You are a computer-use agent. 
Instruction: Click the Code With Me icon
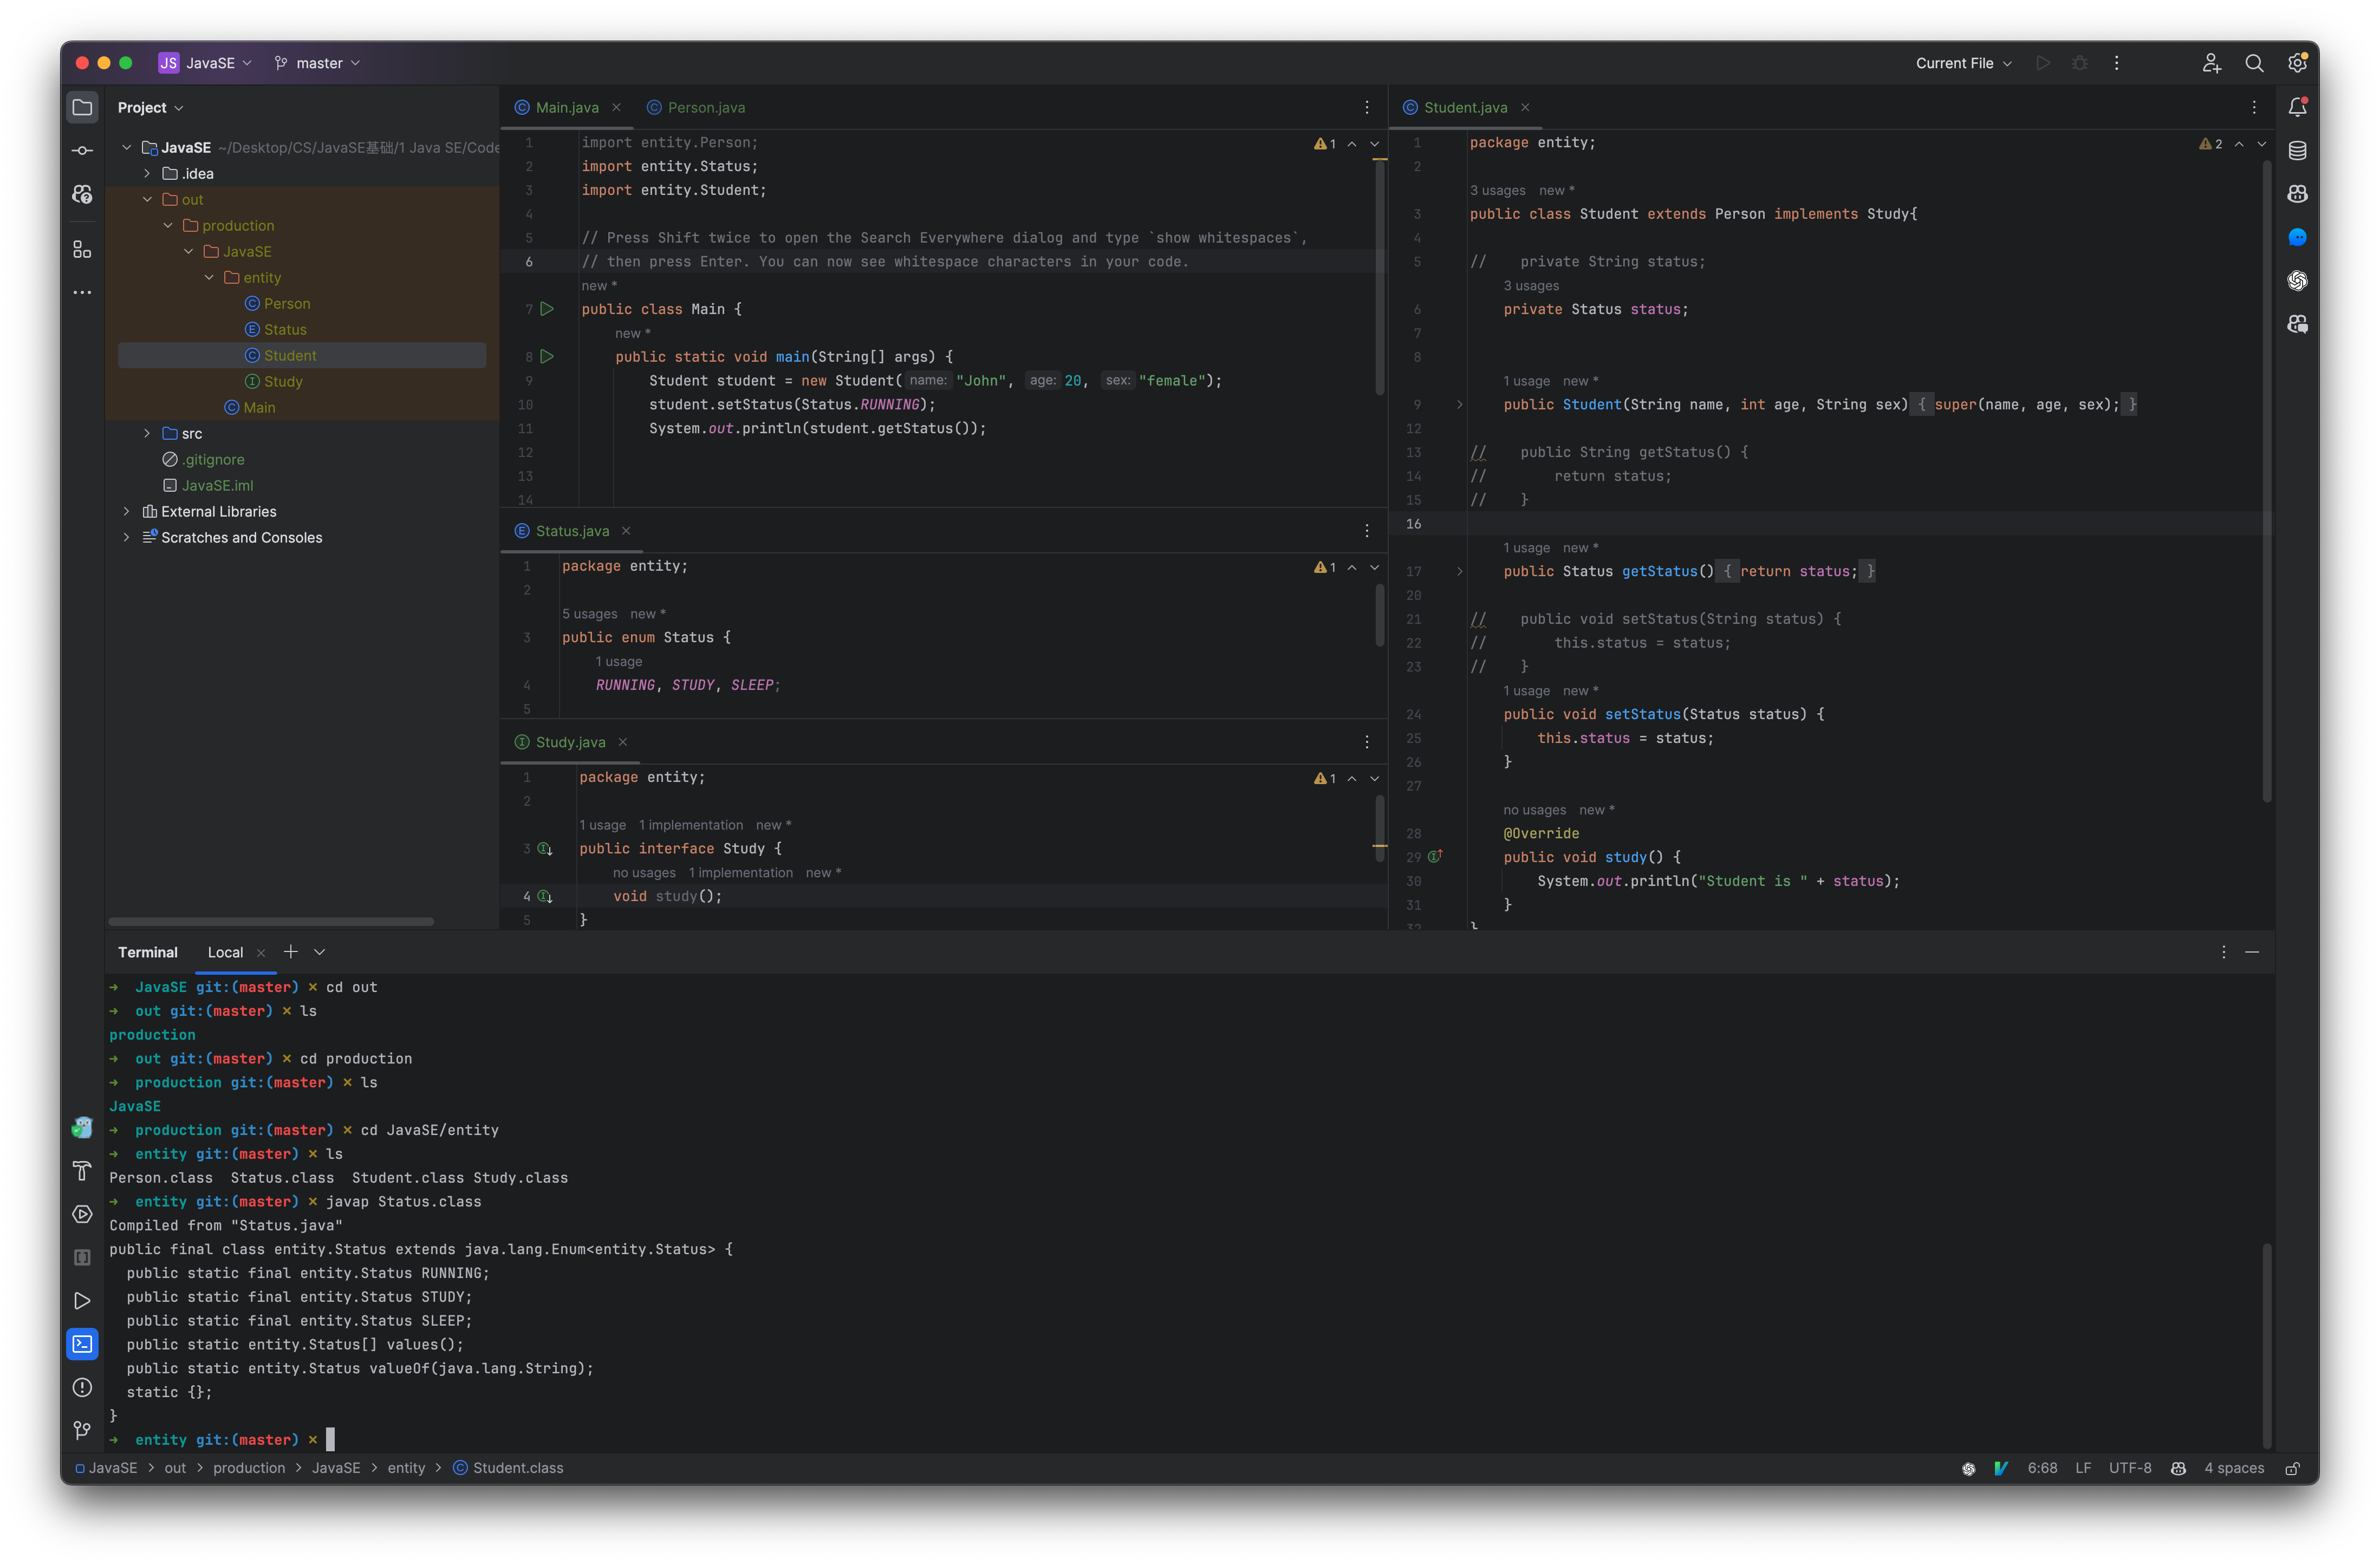pos(2211,62)
